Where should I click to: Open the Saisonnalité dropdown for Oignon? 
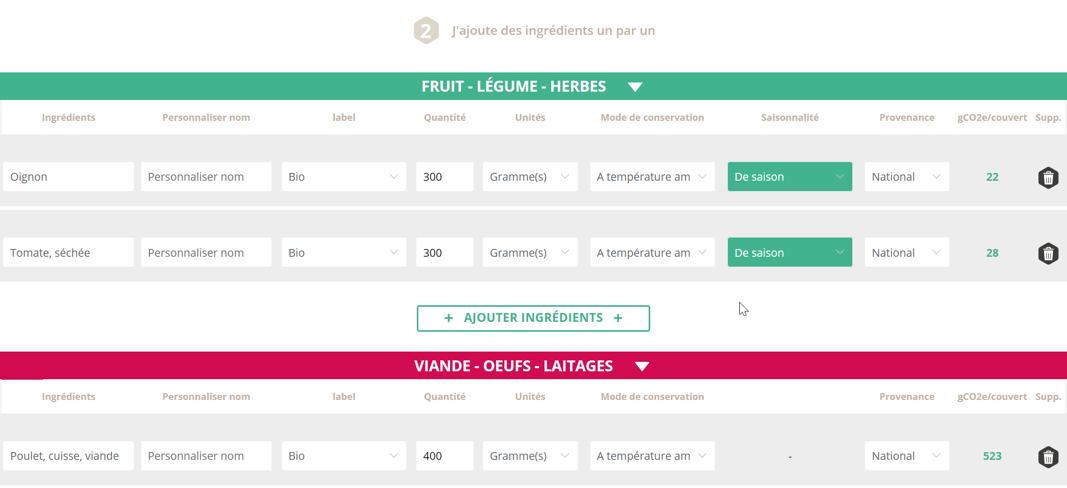click(x=789, y=177)
